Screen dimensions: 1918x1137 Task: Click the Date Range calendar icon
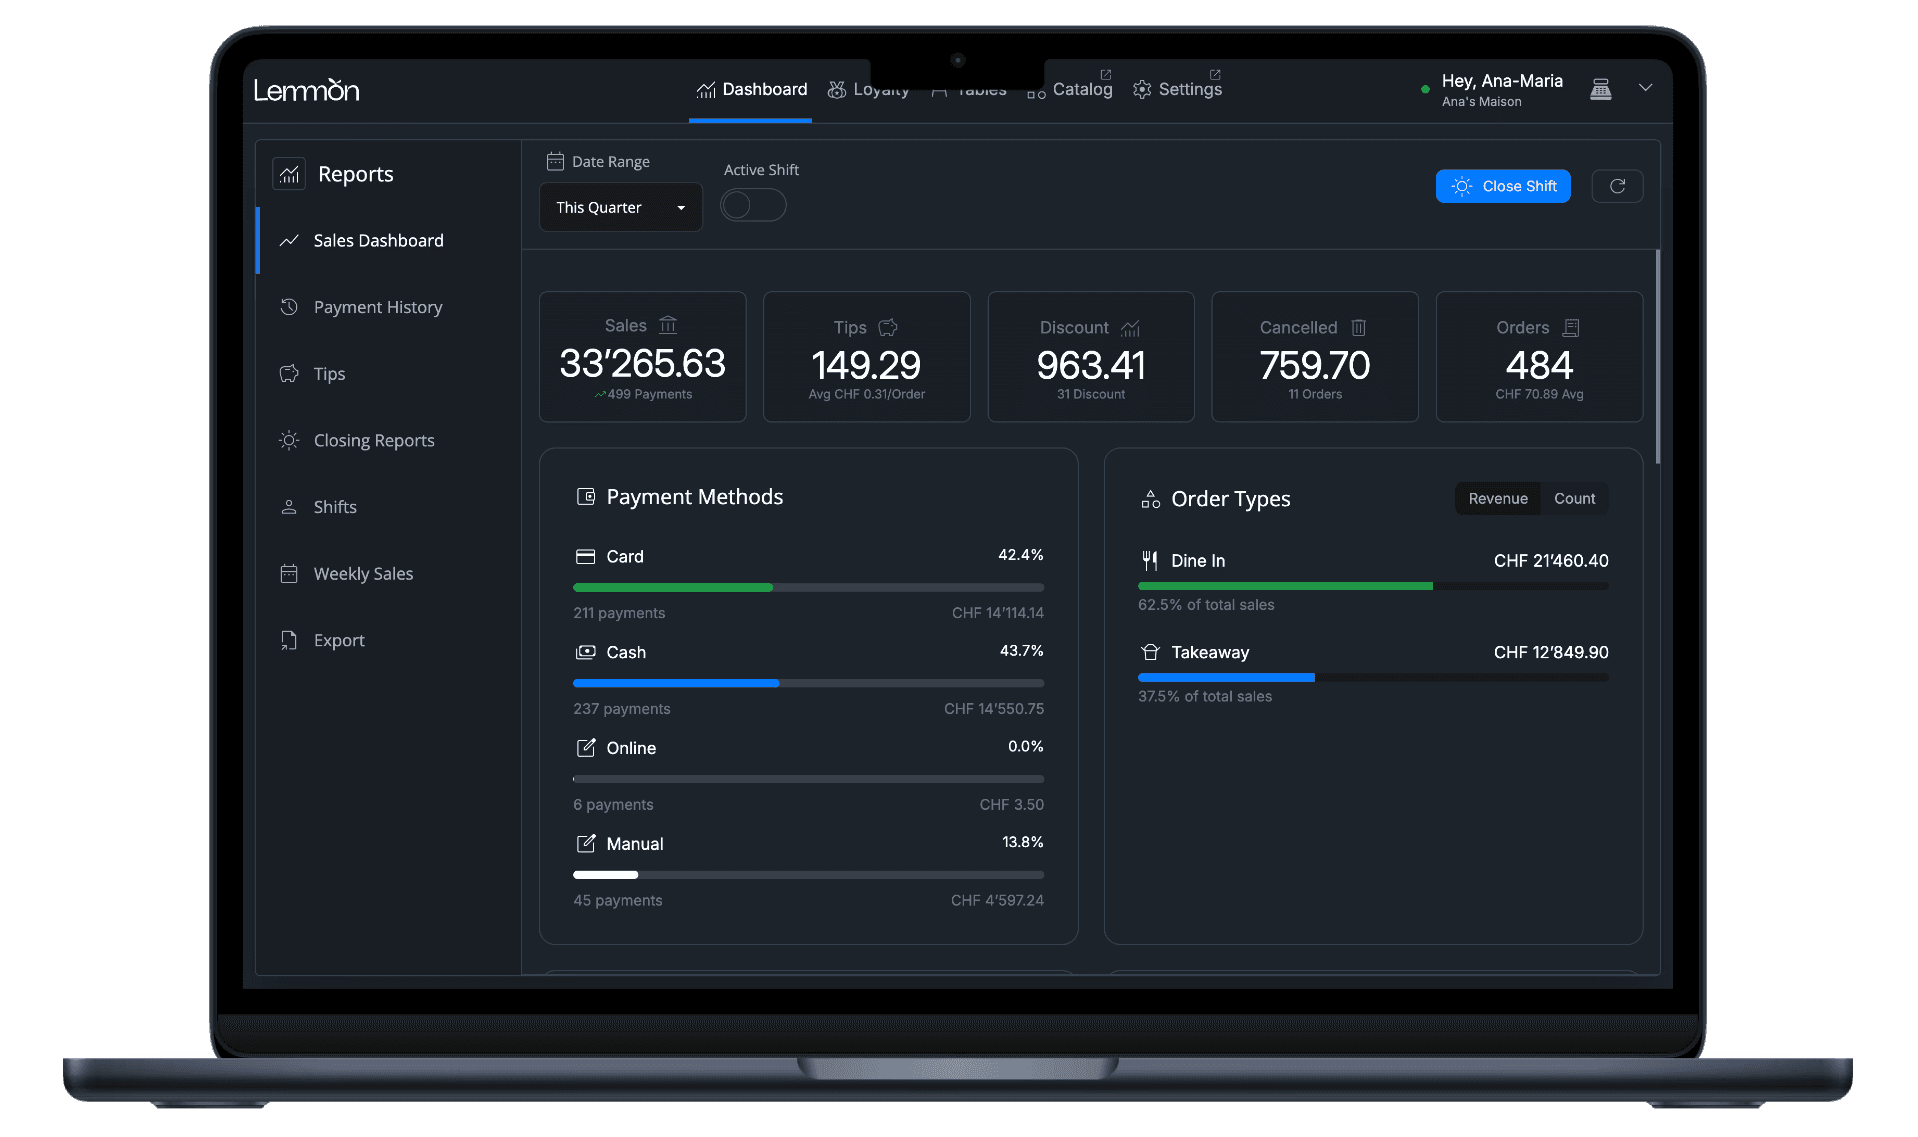pos(555,161)
